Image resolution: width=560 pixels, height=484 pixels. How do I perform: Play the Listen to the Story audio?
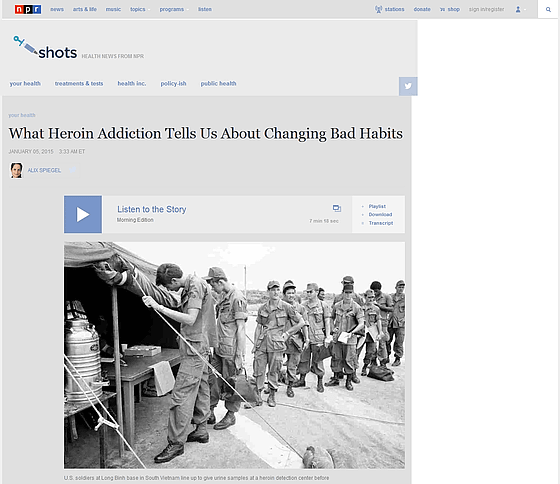(x=83, y=214)
